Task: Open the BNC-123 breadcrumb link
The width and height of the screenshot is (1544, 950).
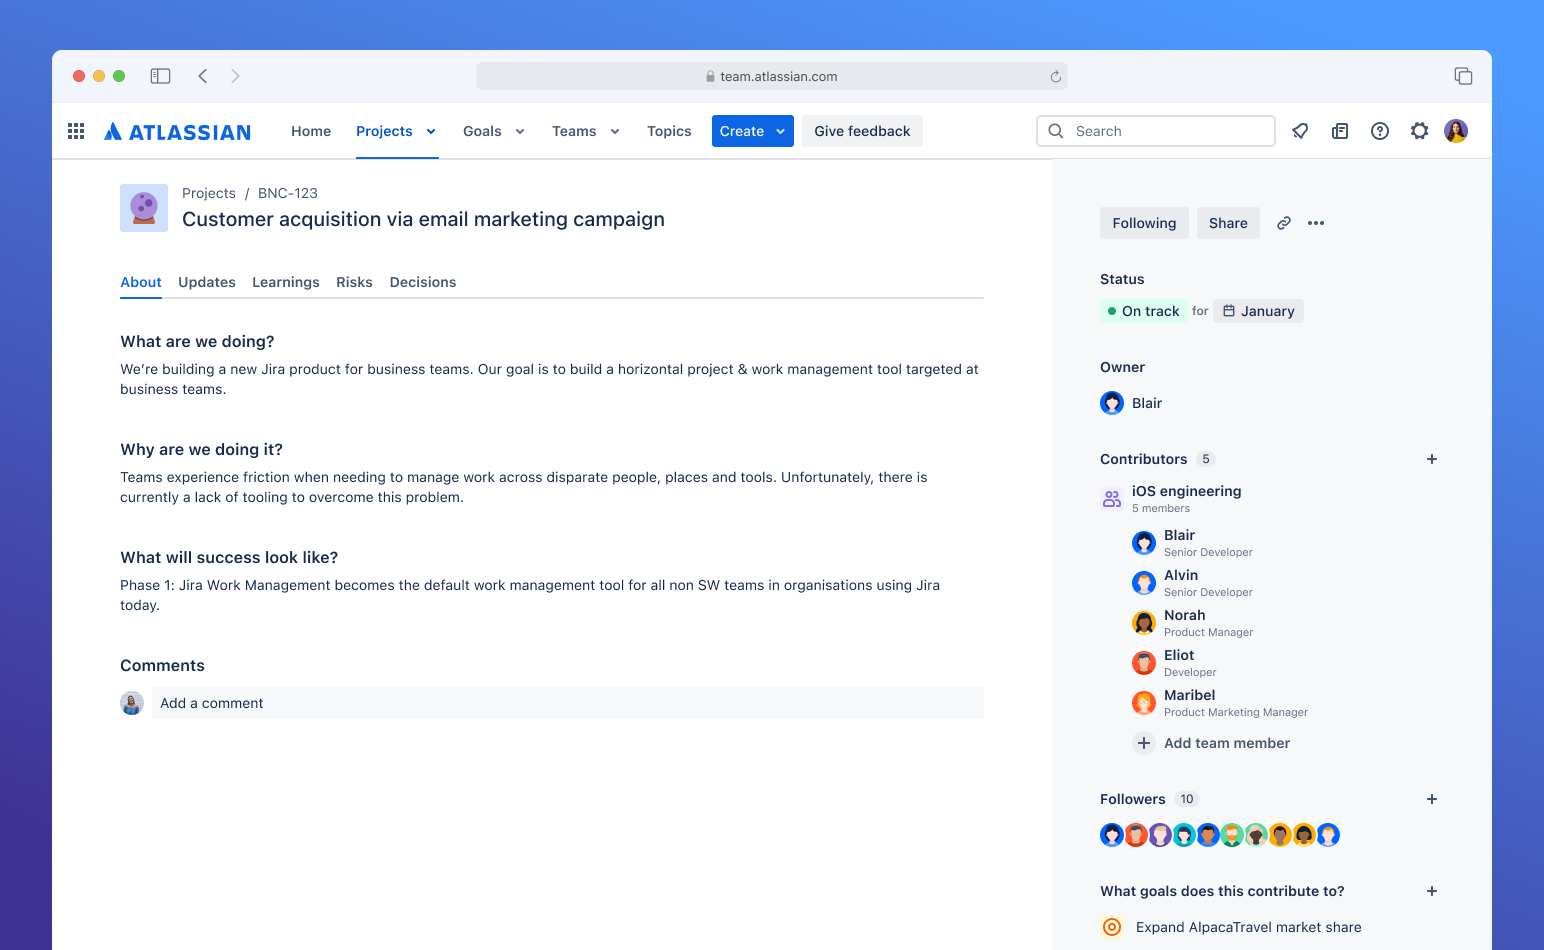Action: 288,193
